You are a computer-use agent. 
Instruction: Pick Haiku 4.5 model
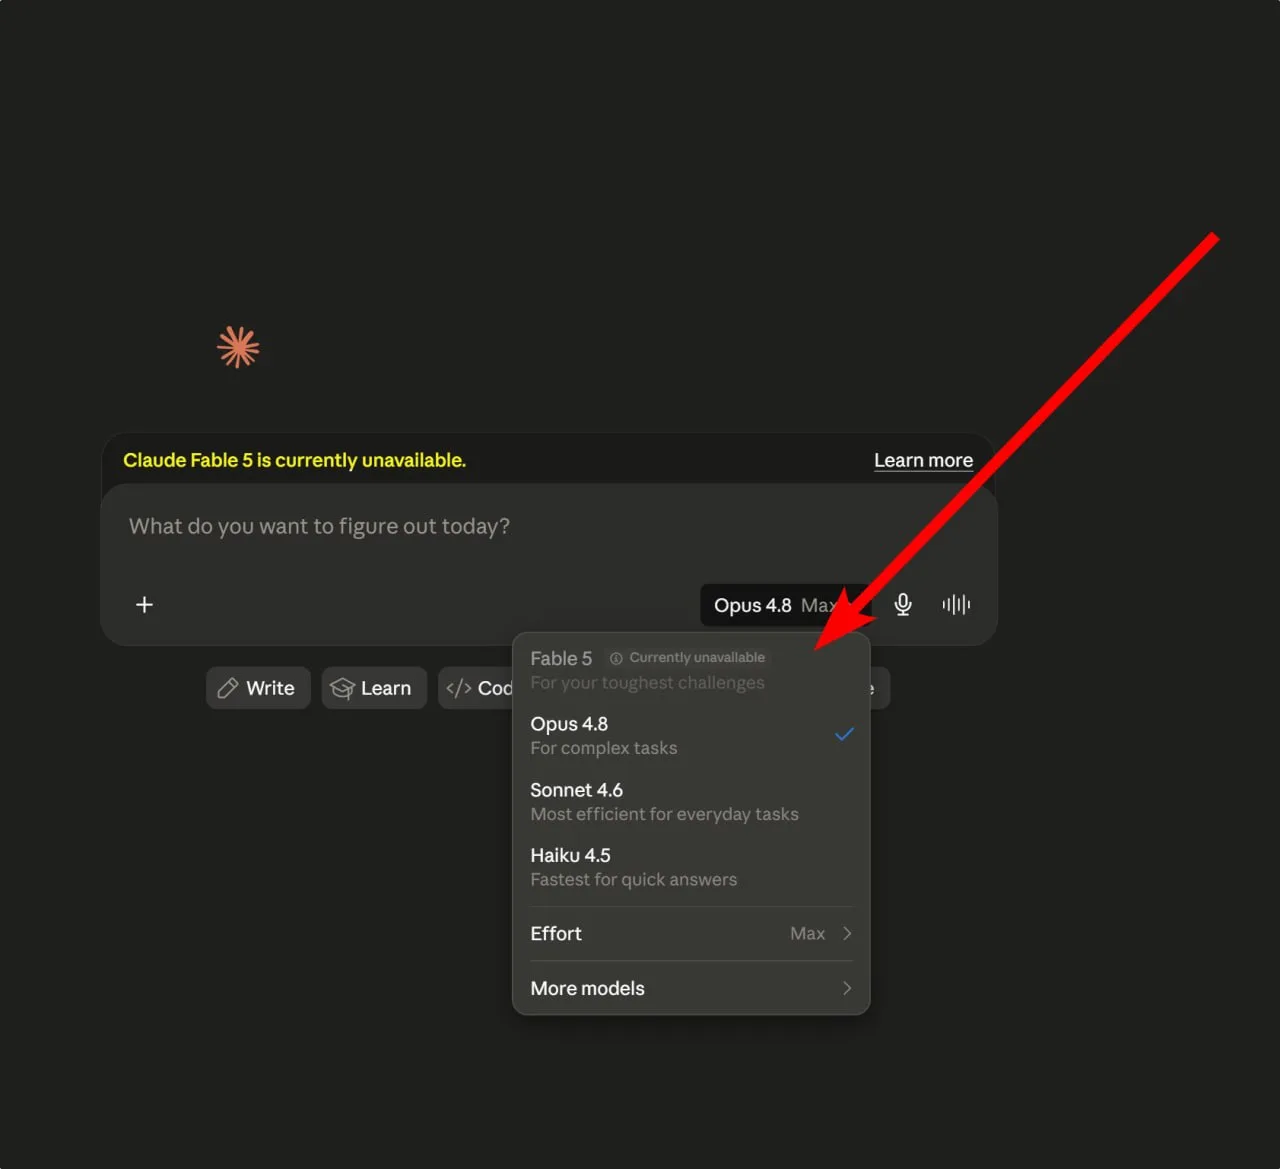[691, 867]
